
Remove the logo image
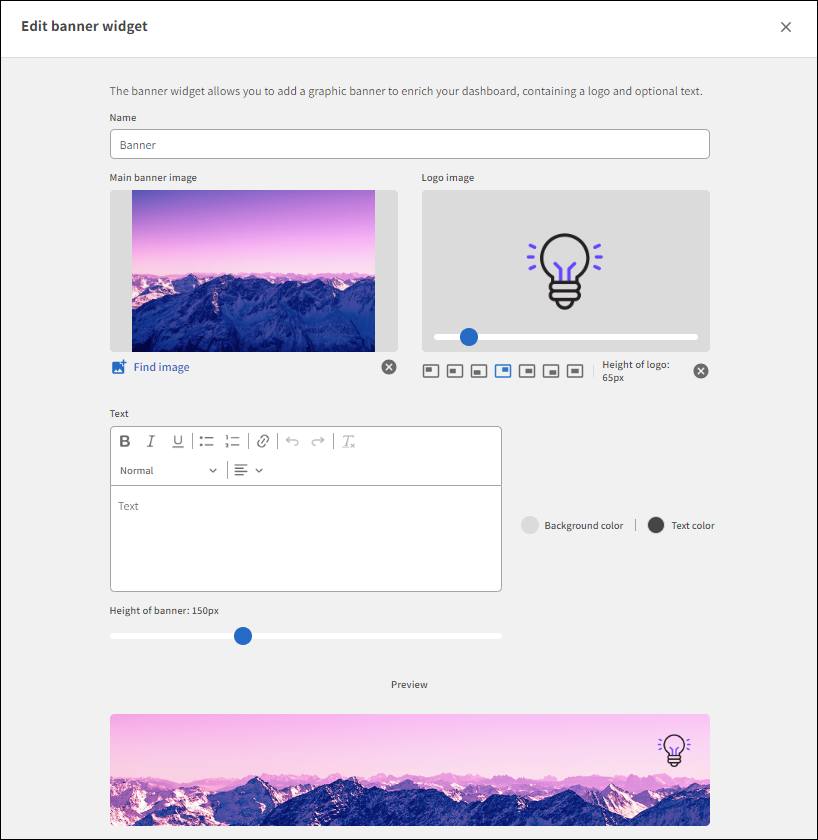coord(701,371)
